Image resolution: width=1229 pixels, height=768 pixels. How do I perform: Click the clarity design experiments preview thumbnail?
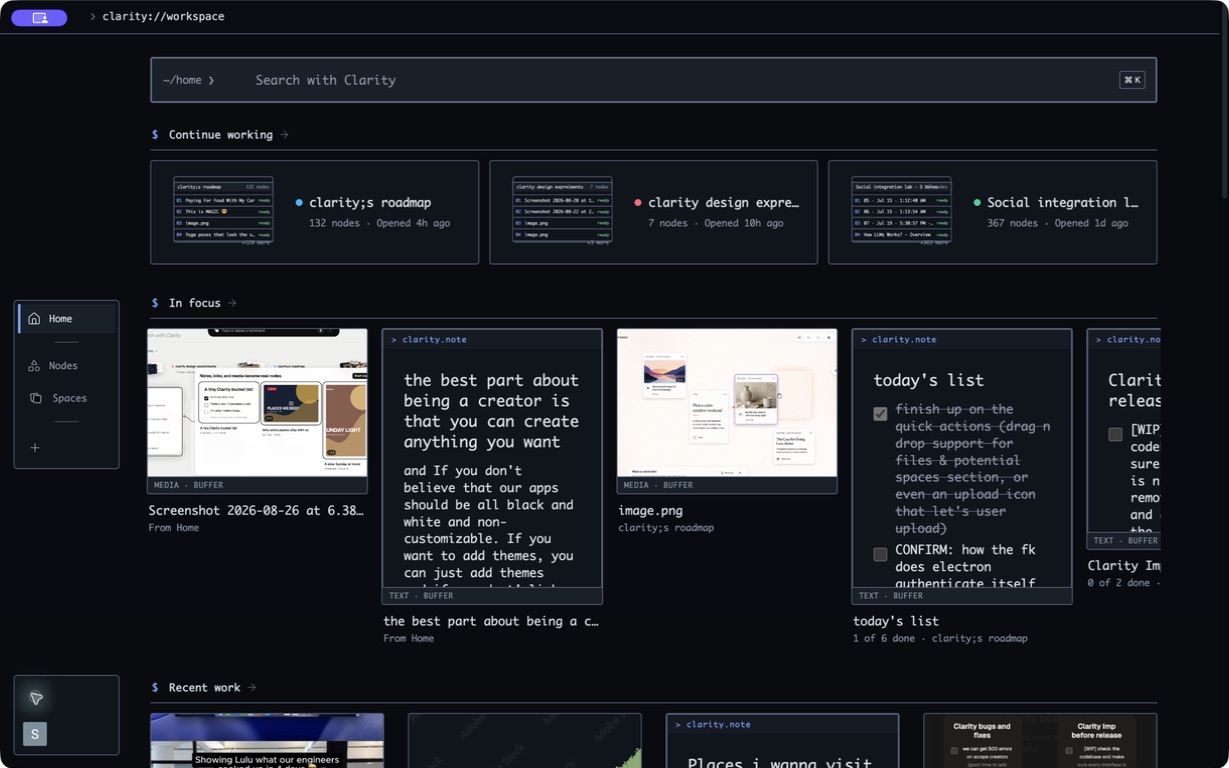(x=562, y=211)
